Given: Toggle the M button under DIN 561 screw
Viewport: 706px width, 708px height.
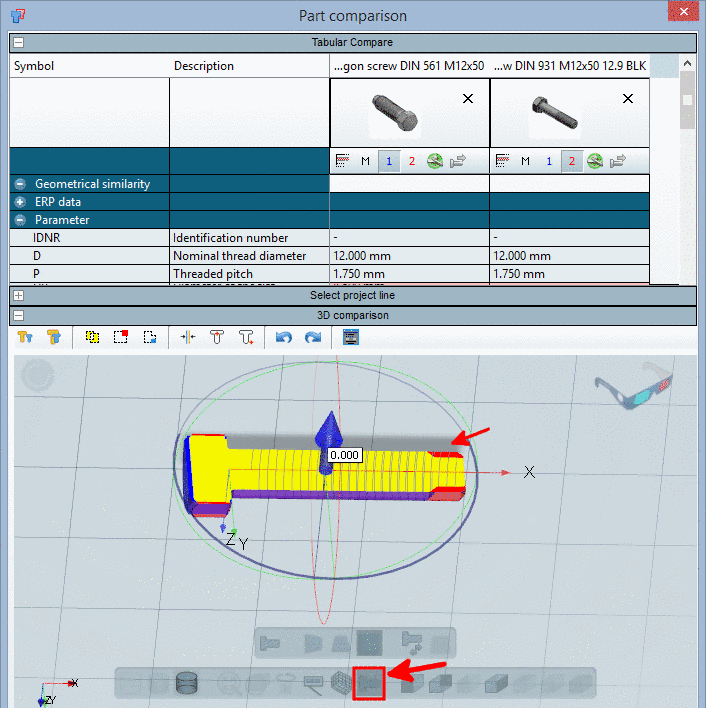Looking at the screenshot, I should [x=366, y=161].
